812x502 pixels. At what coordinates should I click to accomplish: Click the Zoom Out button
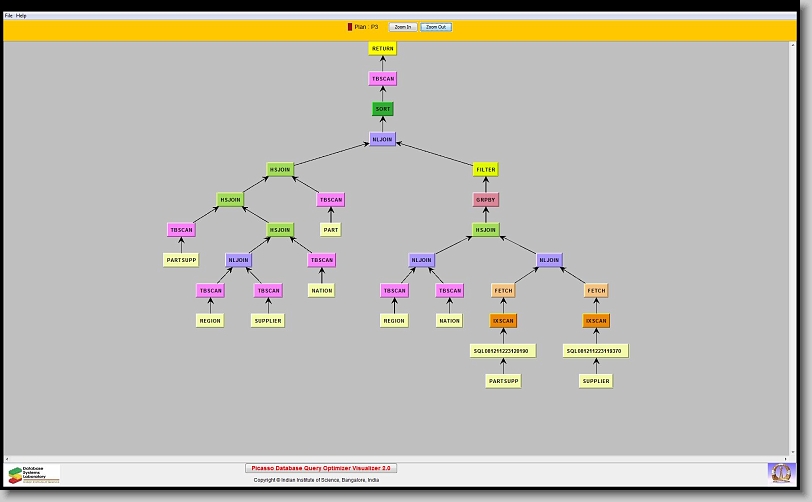[436, 27]
